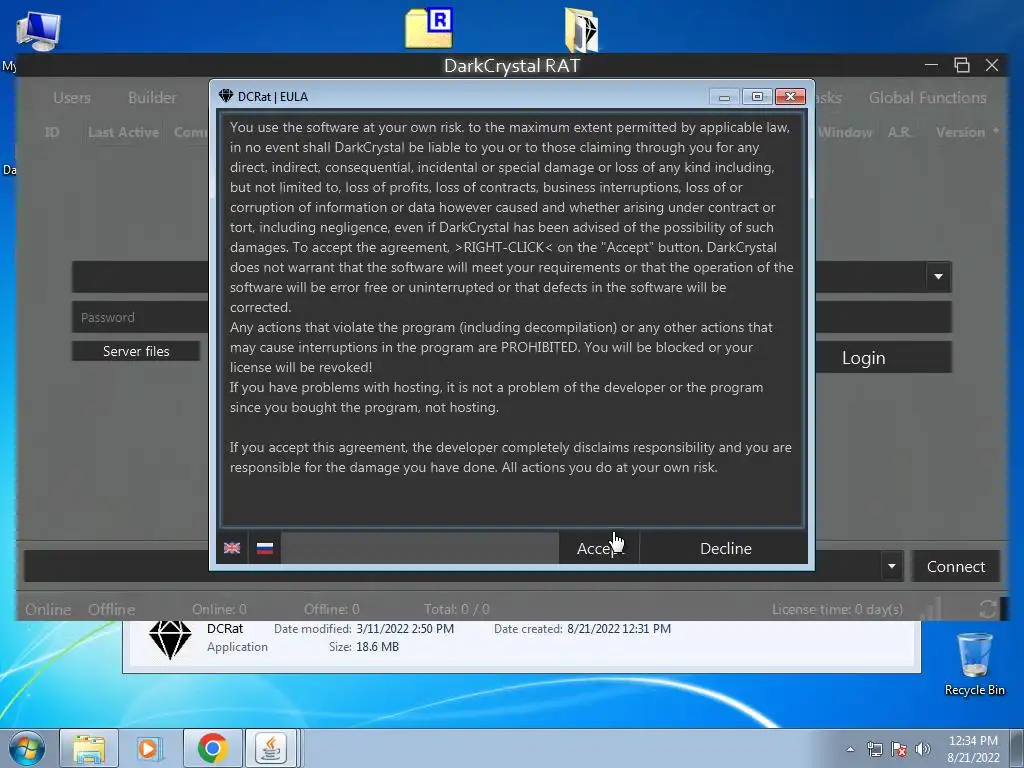Screen dimensions: 1024x768
Task: Select the Recycle Bin desktop icon
Action: click(974, 664)
